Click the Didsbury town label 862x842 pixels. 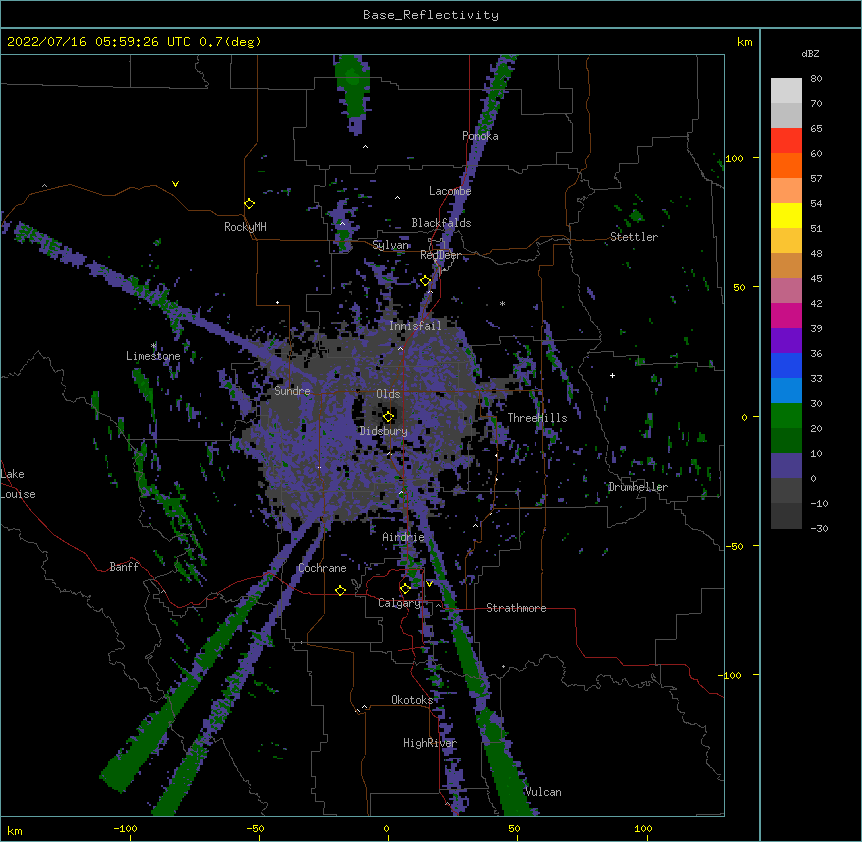click(x=383, y=431)
